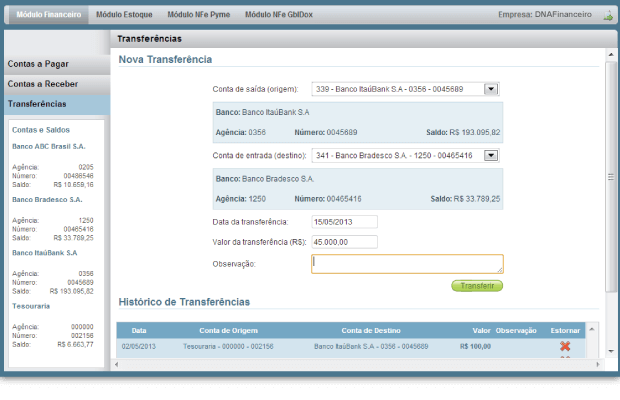This screenshot has height=400, width=620.
Task: Click the Observação column header
Action: click(x=516, y=331)
